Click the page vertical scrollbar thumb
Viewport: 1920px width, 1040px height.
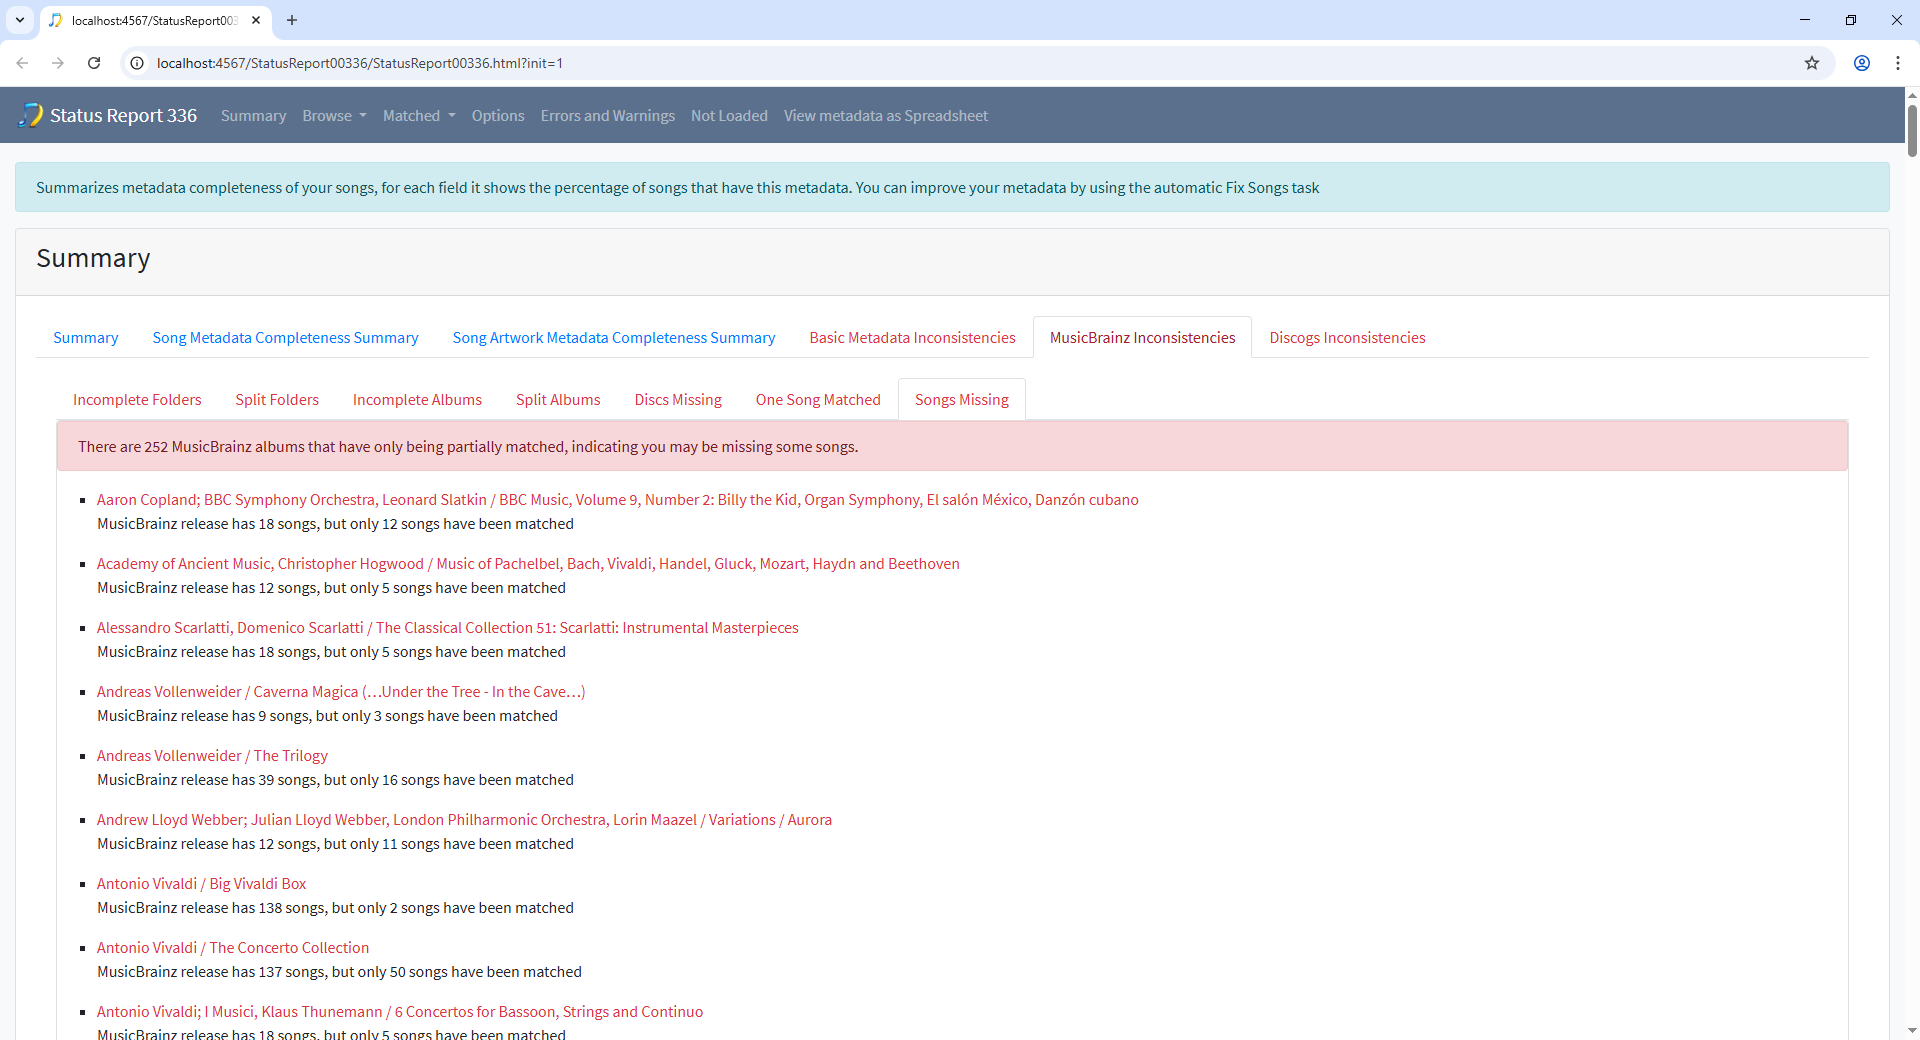point(1912,130)
